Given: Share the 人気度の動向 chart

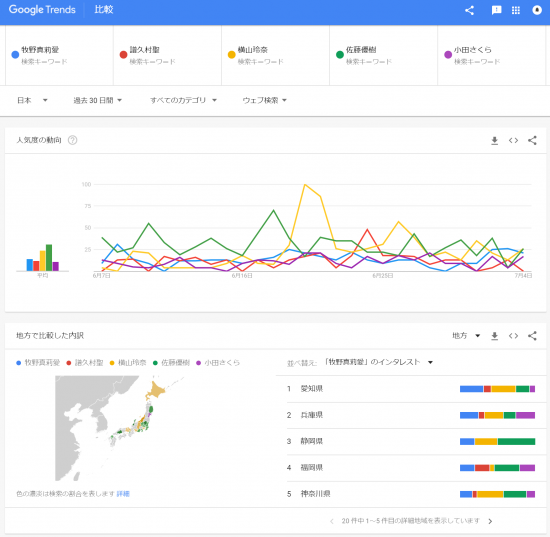Looking at the screenshot, I should click(x=532, y=141).
